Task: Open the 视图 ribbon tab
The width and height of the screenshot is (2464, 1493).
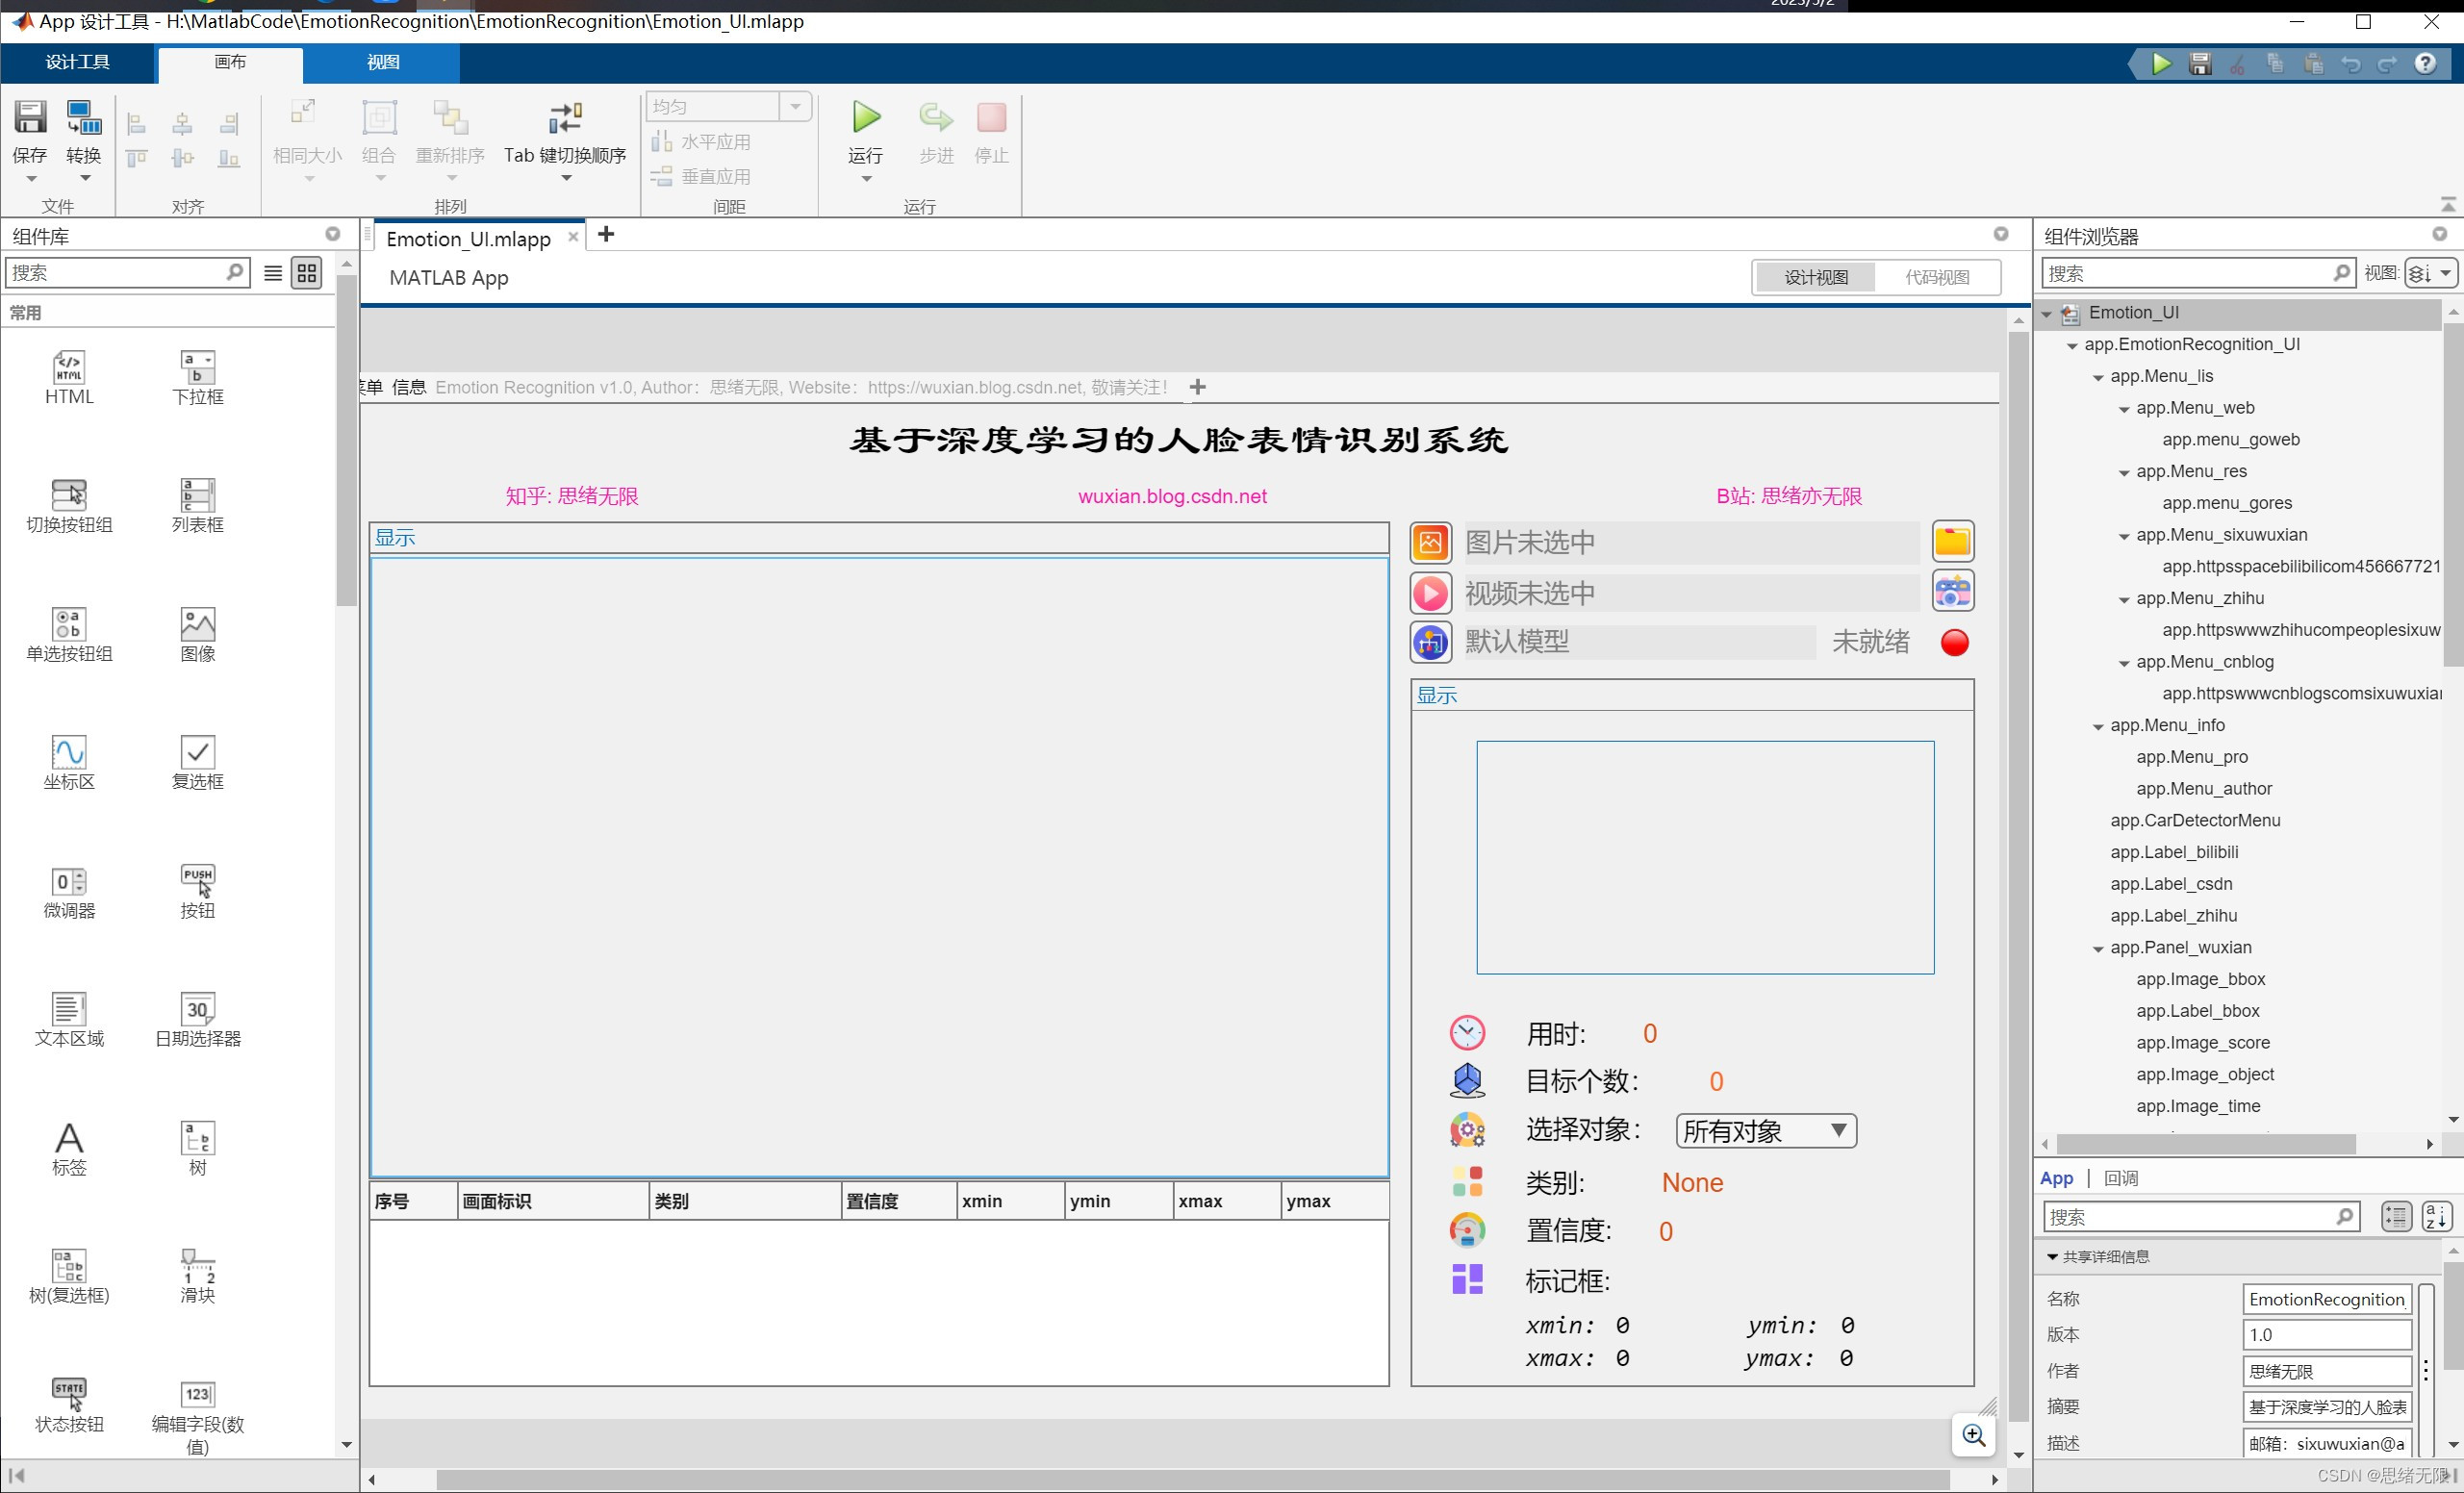Action: (382, 62)
